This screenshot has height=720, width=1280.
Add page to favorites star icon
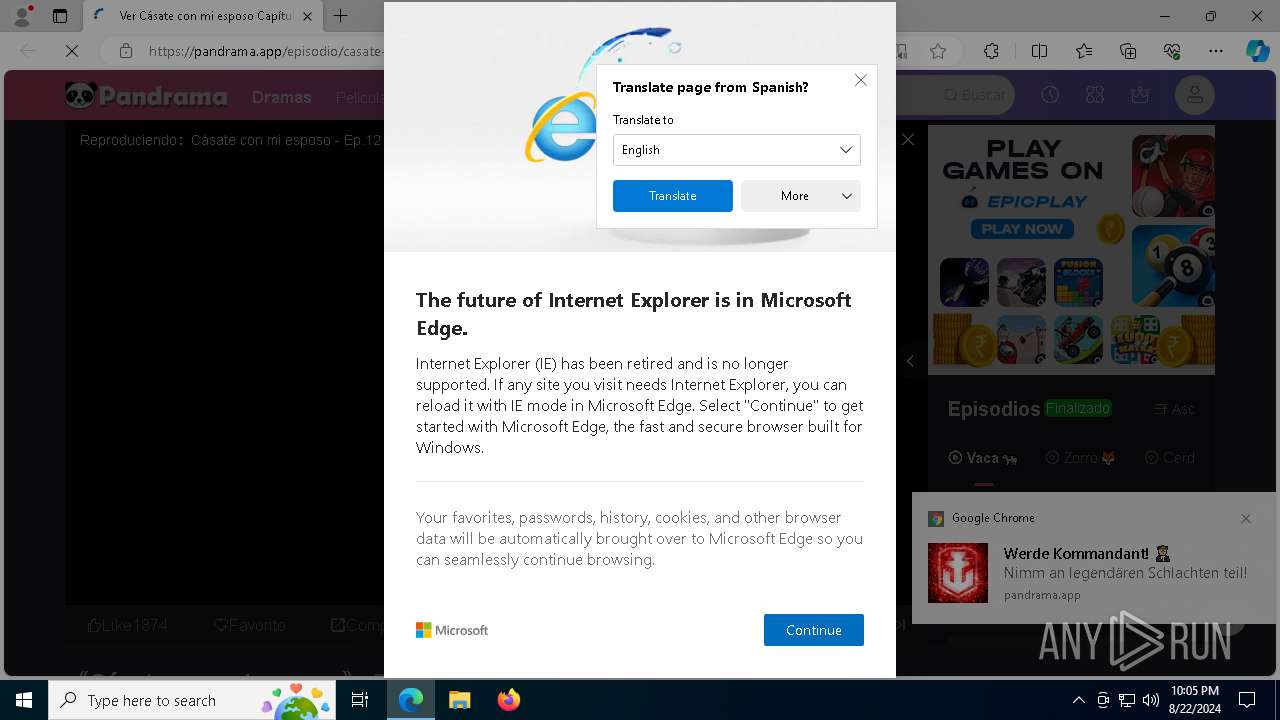click(x=937, y=51)
